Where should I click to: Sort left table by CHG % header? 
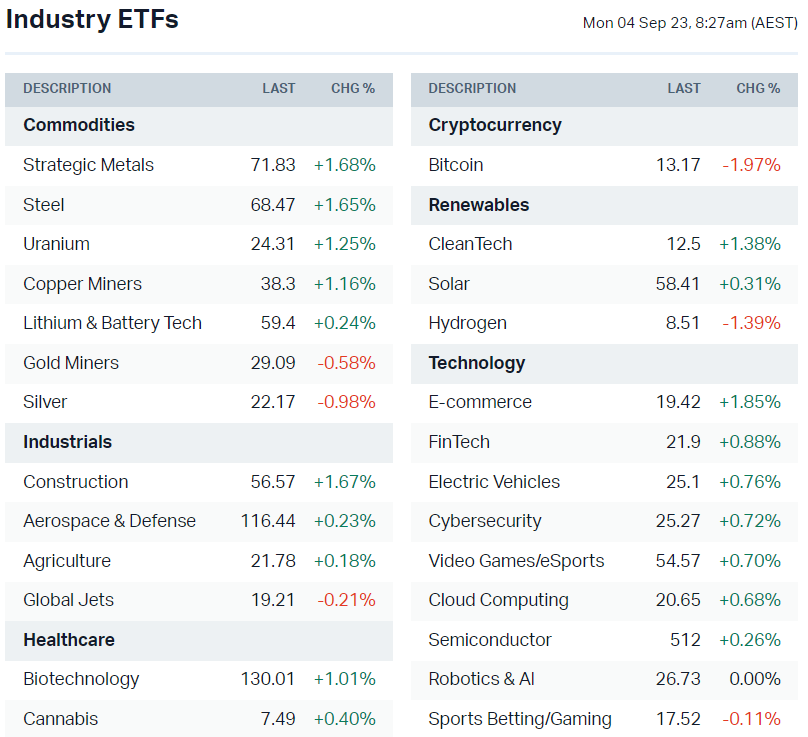353,88
